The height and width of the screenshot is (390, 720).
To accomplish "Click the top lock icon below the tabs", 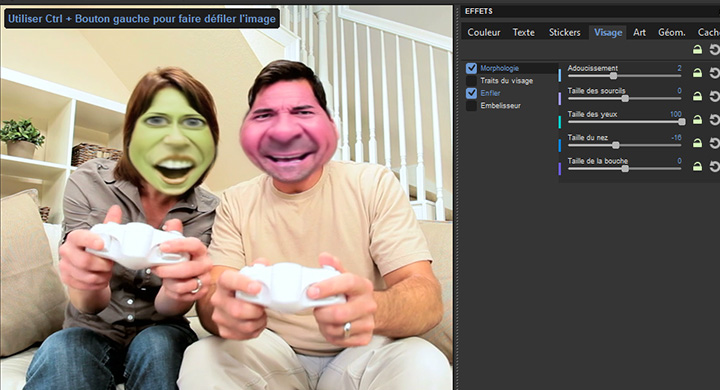I will (x=697, y=50).
